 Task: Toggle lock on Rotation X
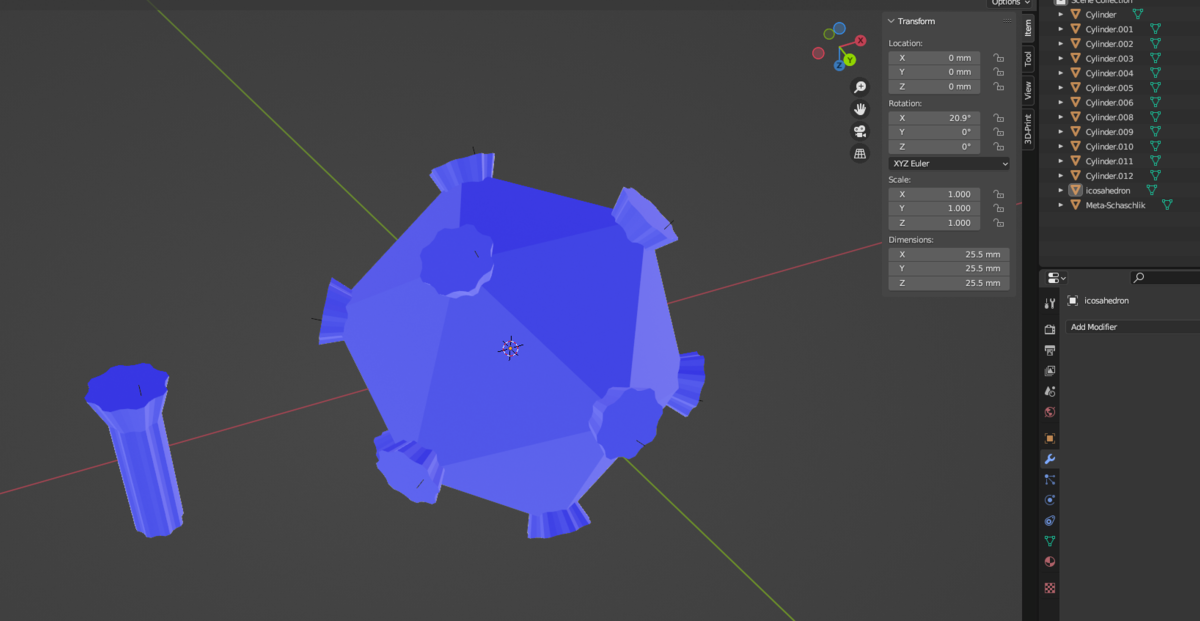[x=998, y=118]
